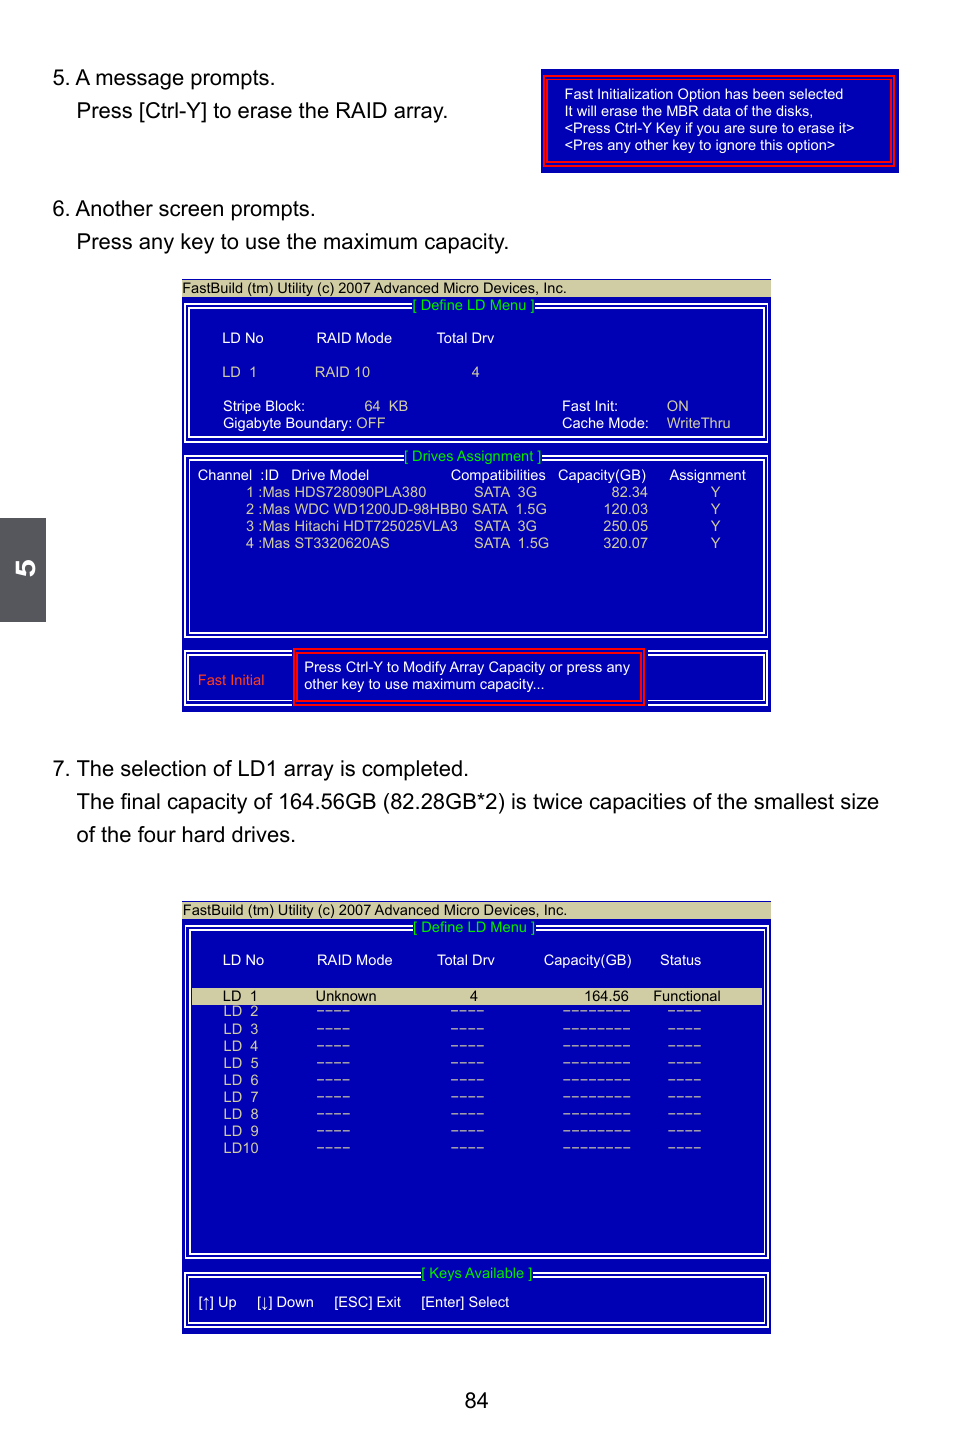Click the Status column header
Viewport: 954px width, 1452px height.
click(x=680, y=960)
